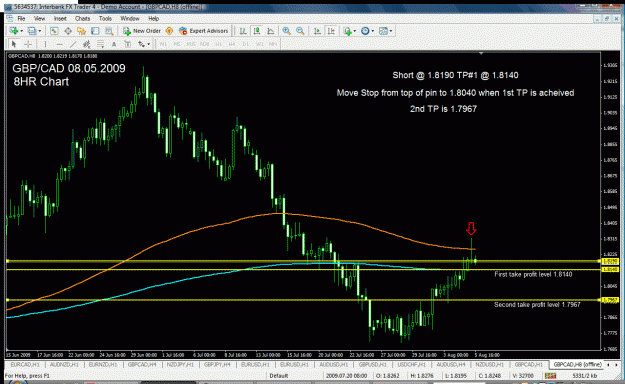Expand the Arrows tool dropdown arrow
Viewport: 625px width, 384px height.
pyautogui.click(x=148, y=44)
